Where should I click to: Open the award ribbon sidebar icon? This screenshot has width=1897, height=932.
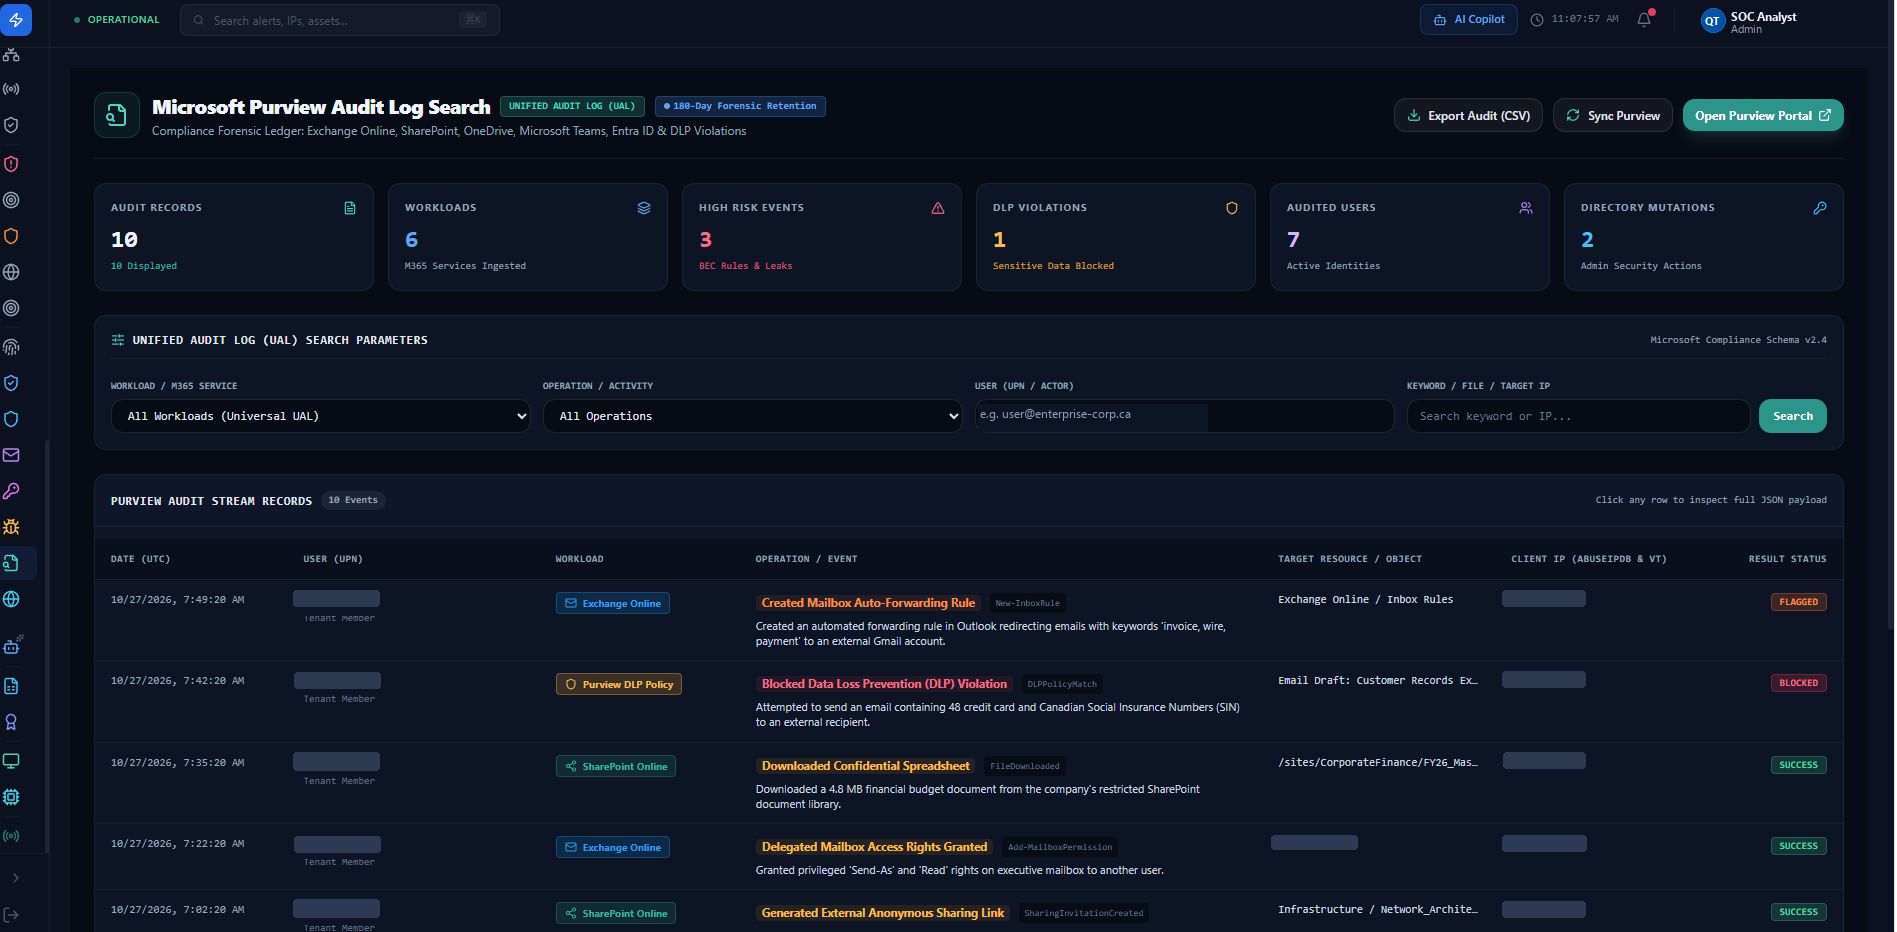[11, 722]
